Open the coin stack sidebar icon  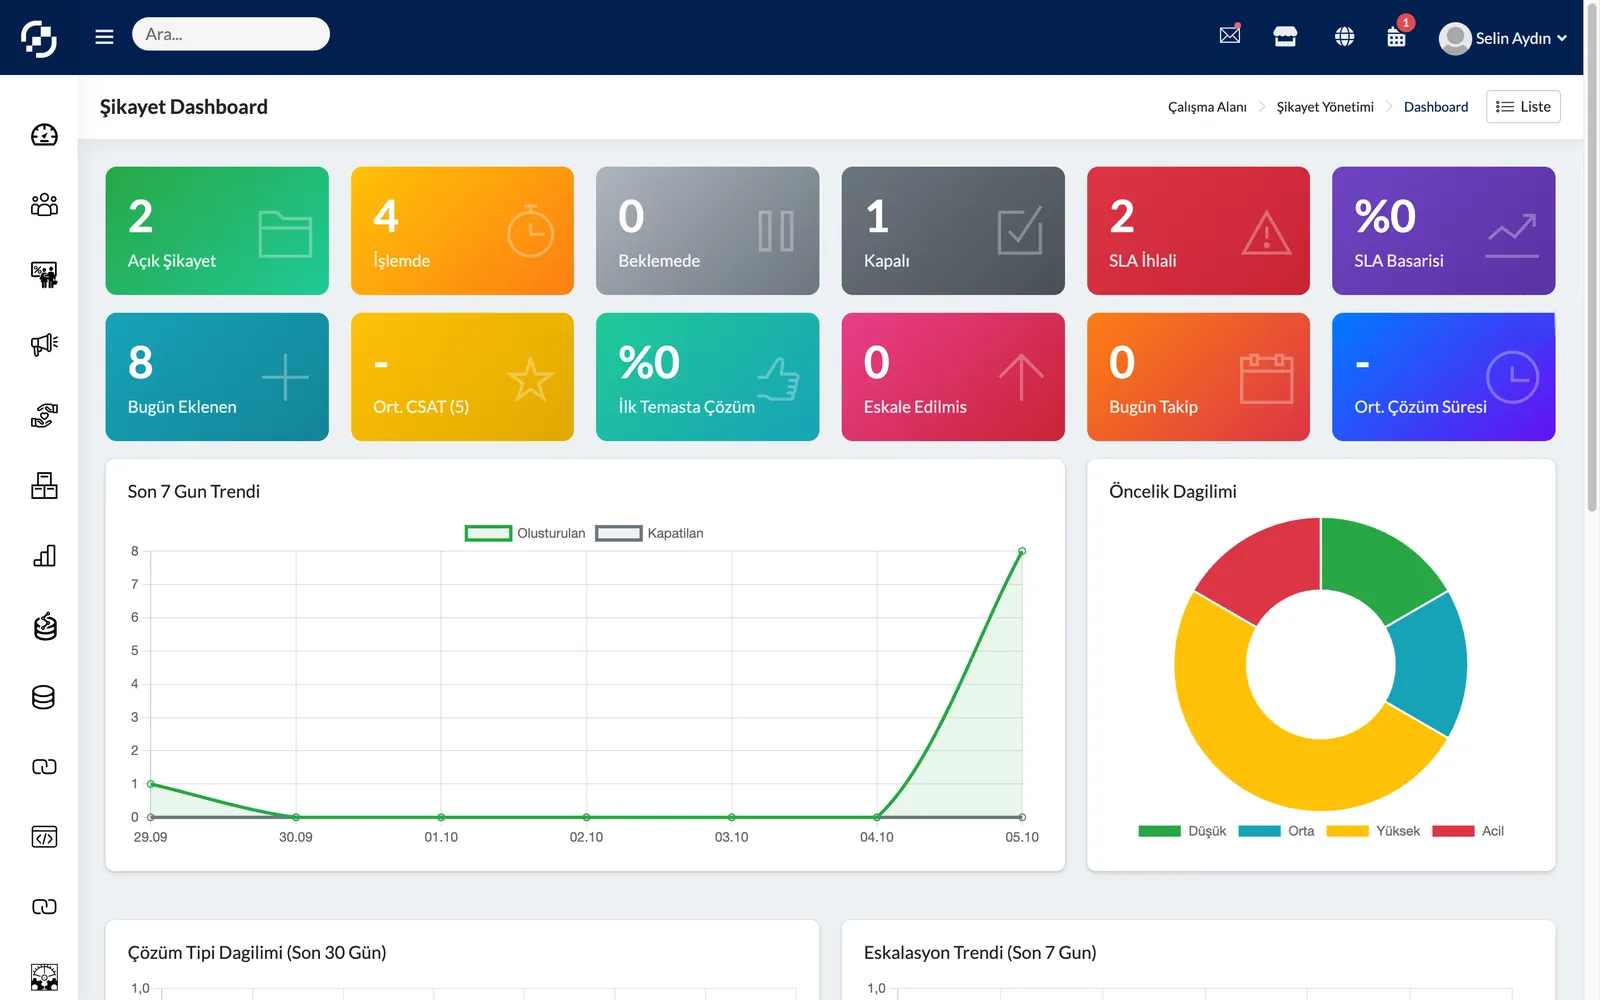click(44, 627)
